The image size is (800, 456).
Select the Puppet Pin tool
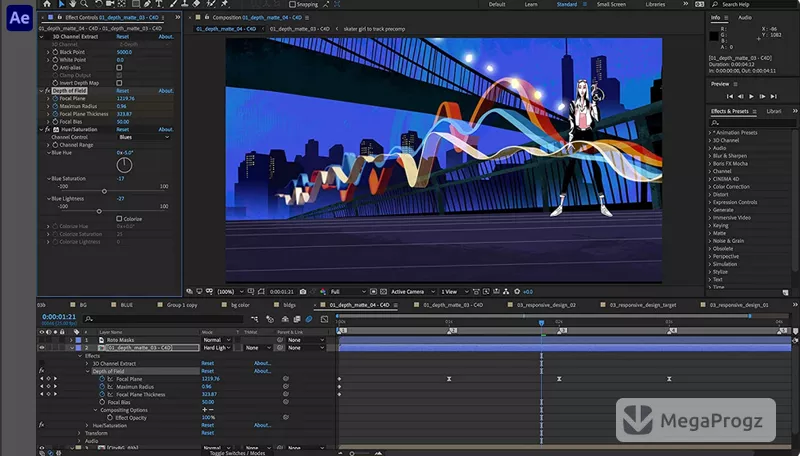[x=224, y=4]
